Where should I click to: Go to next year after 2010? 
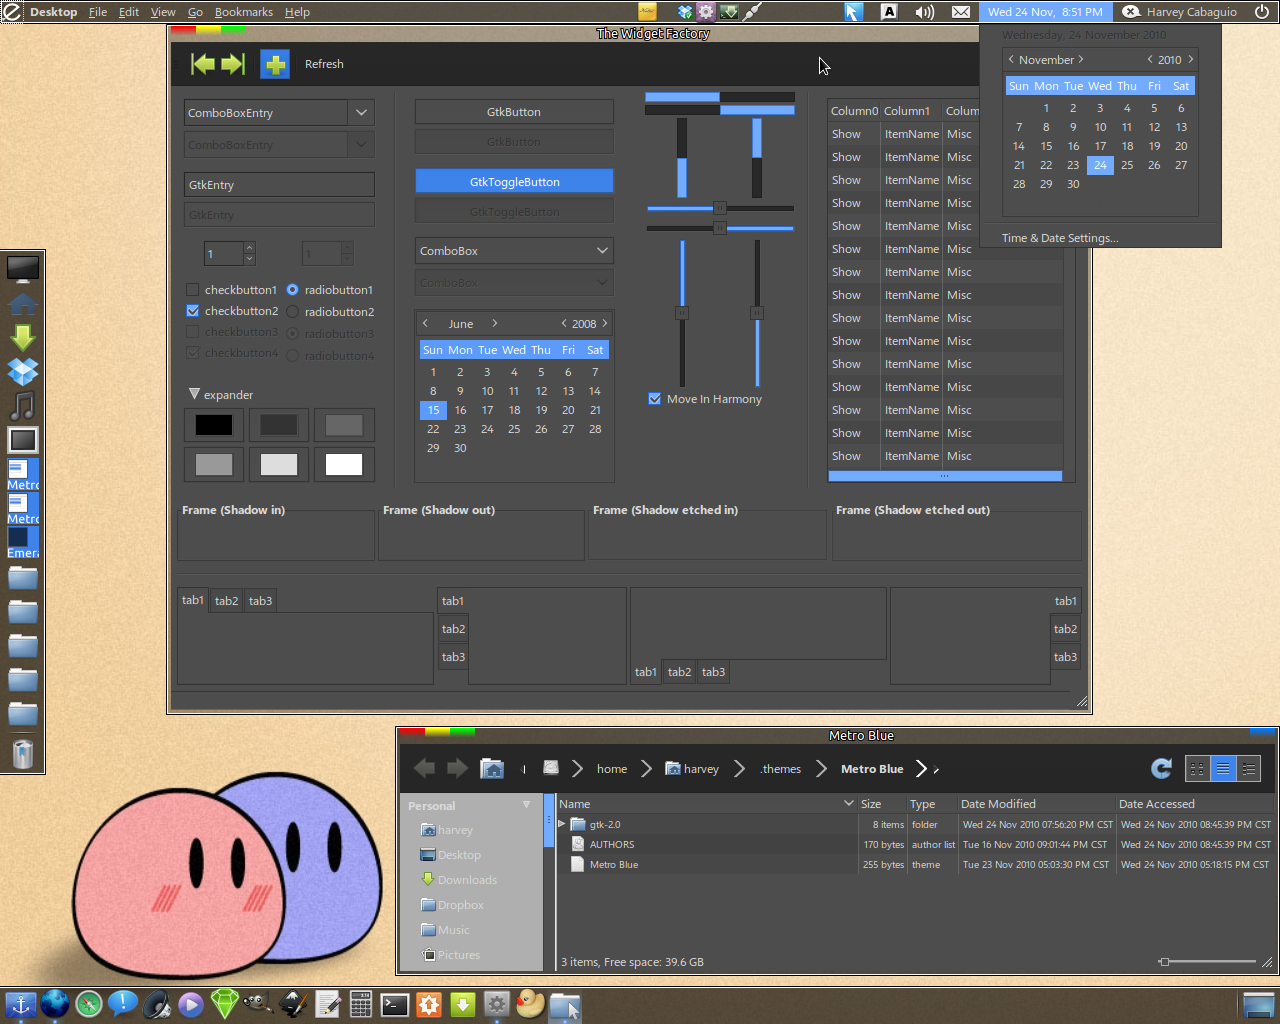(x=1190, y=60)
